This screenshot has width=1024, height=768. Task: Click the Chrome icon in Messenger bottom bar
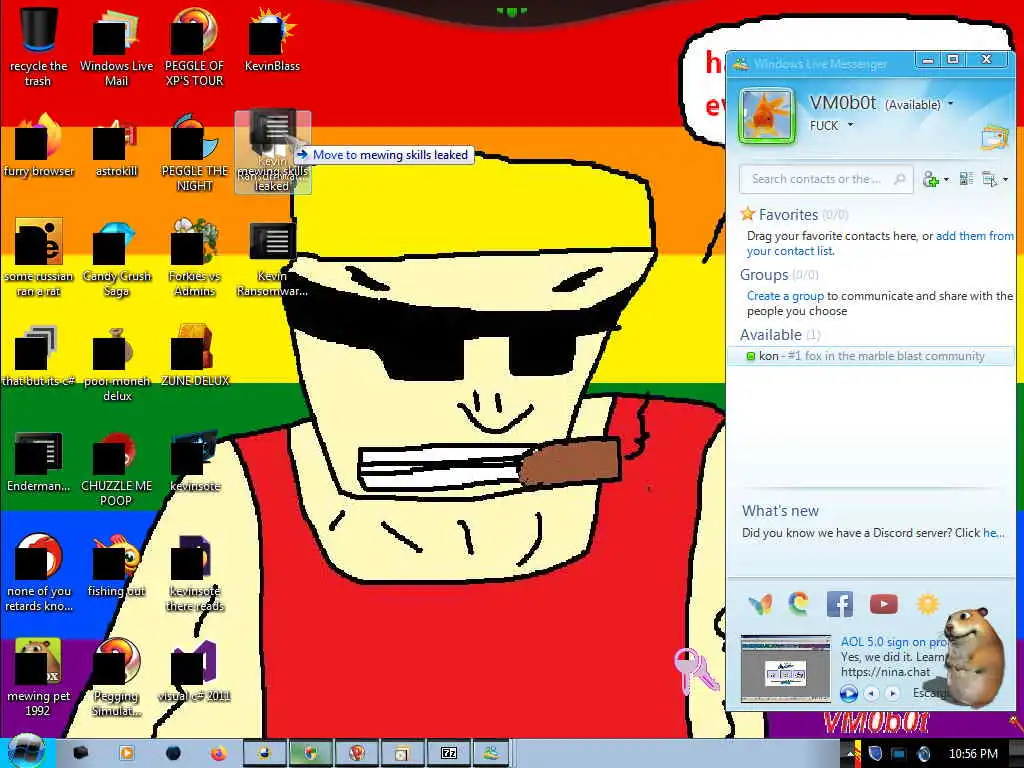click(798, 603)
